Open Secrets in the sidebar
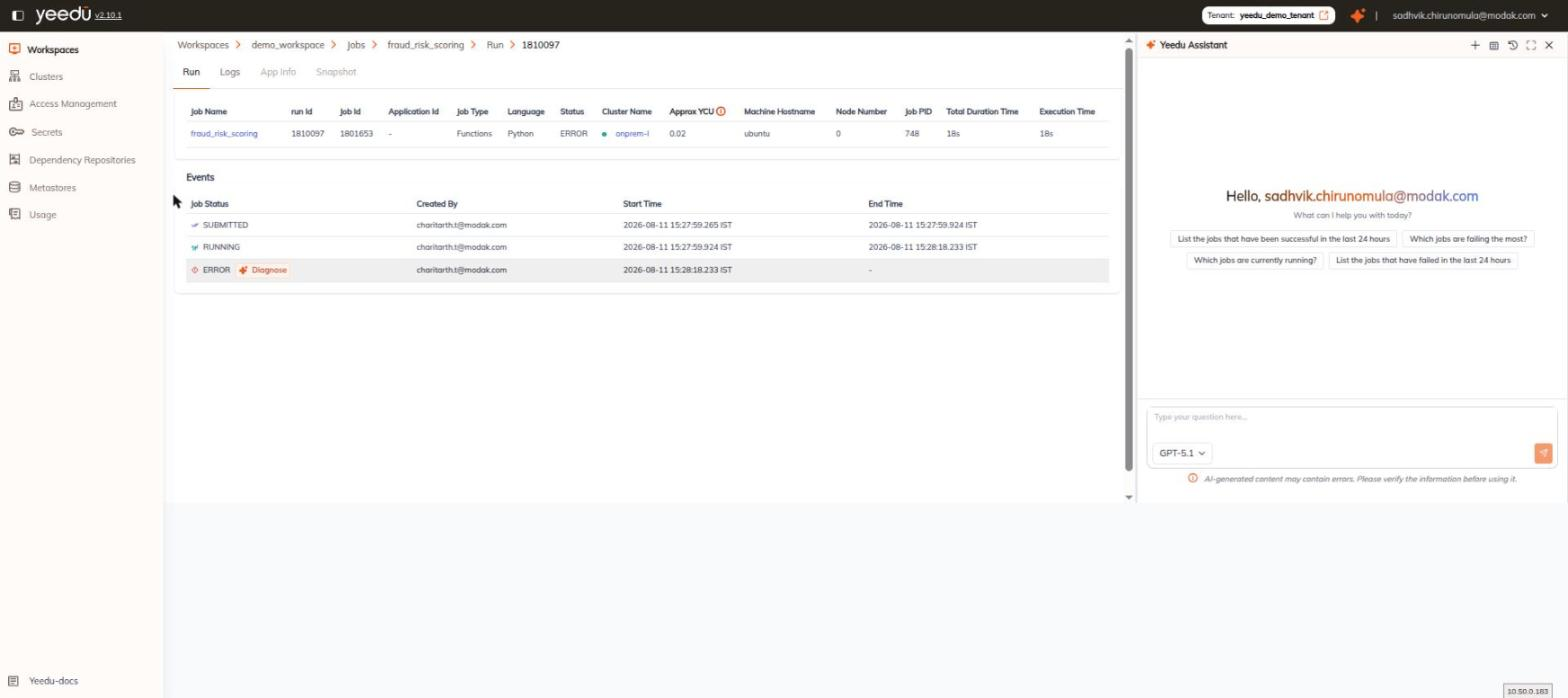1568x698 pixels. tap(46, 132)
